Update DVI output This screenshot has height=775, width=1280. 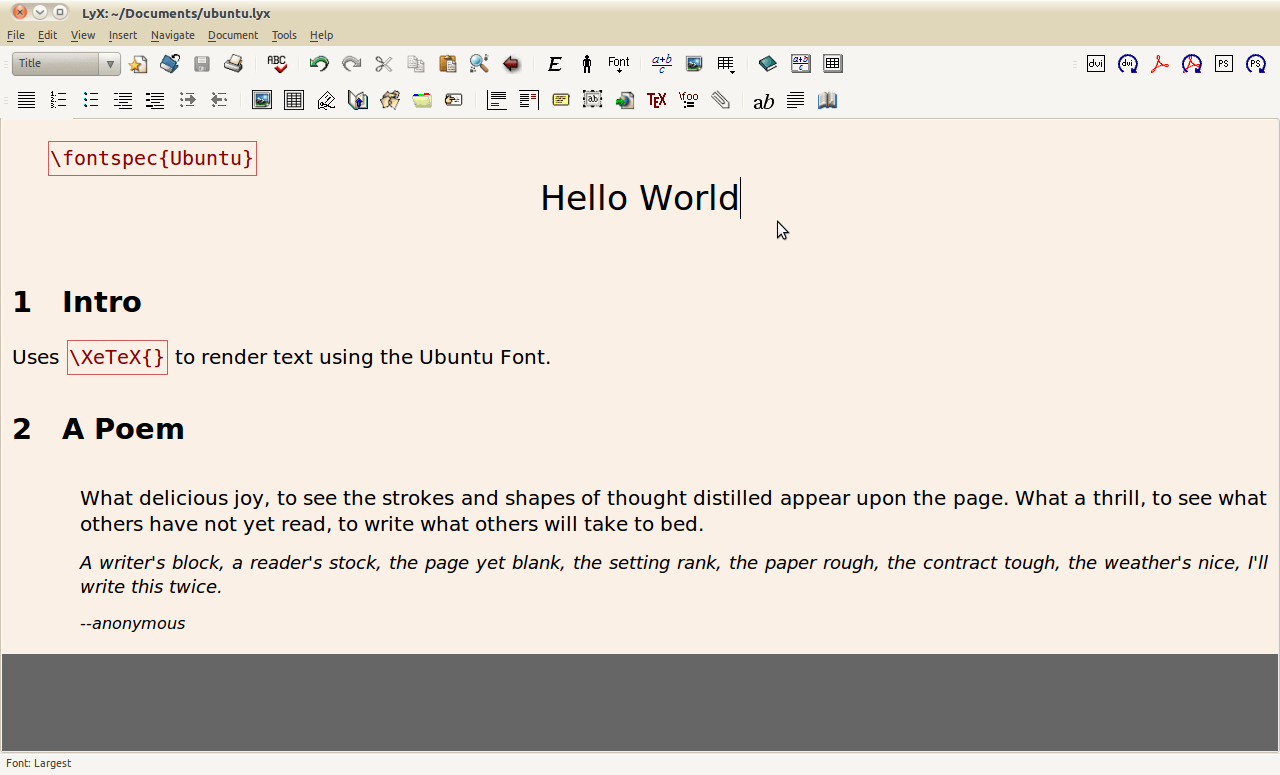click(1128, 64)
